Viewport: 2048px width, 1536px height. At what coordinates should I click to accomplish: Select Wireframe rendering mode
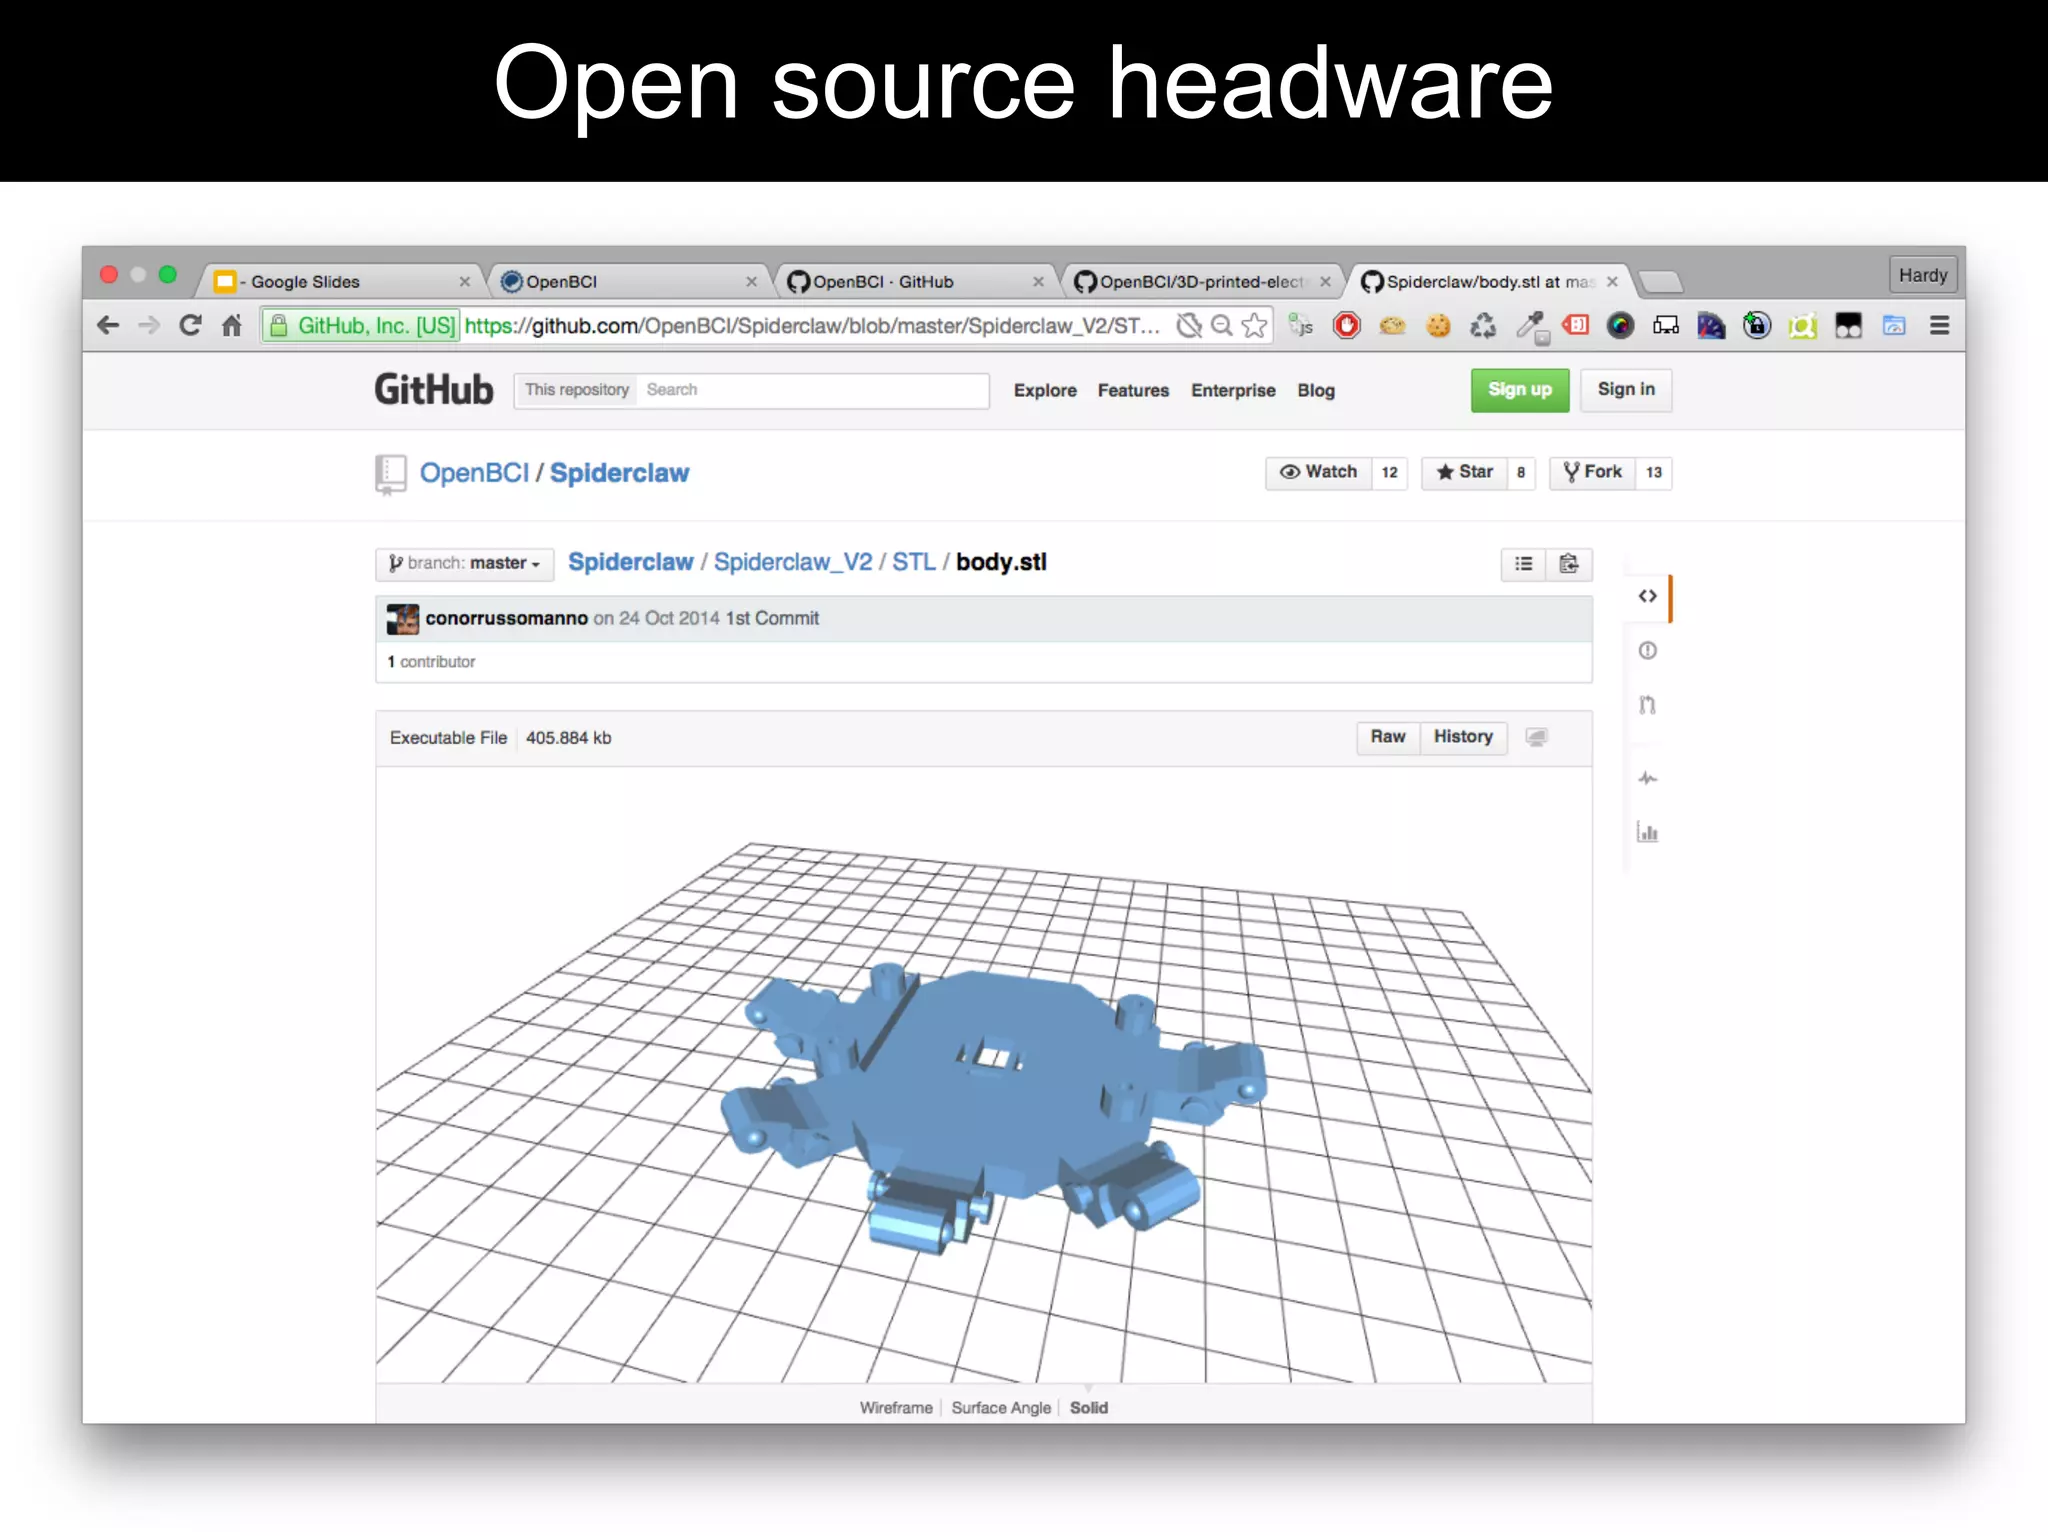(x=895, y=1407)
